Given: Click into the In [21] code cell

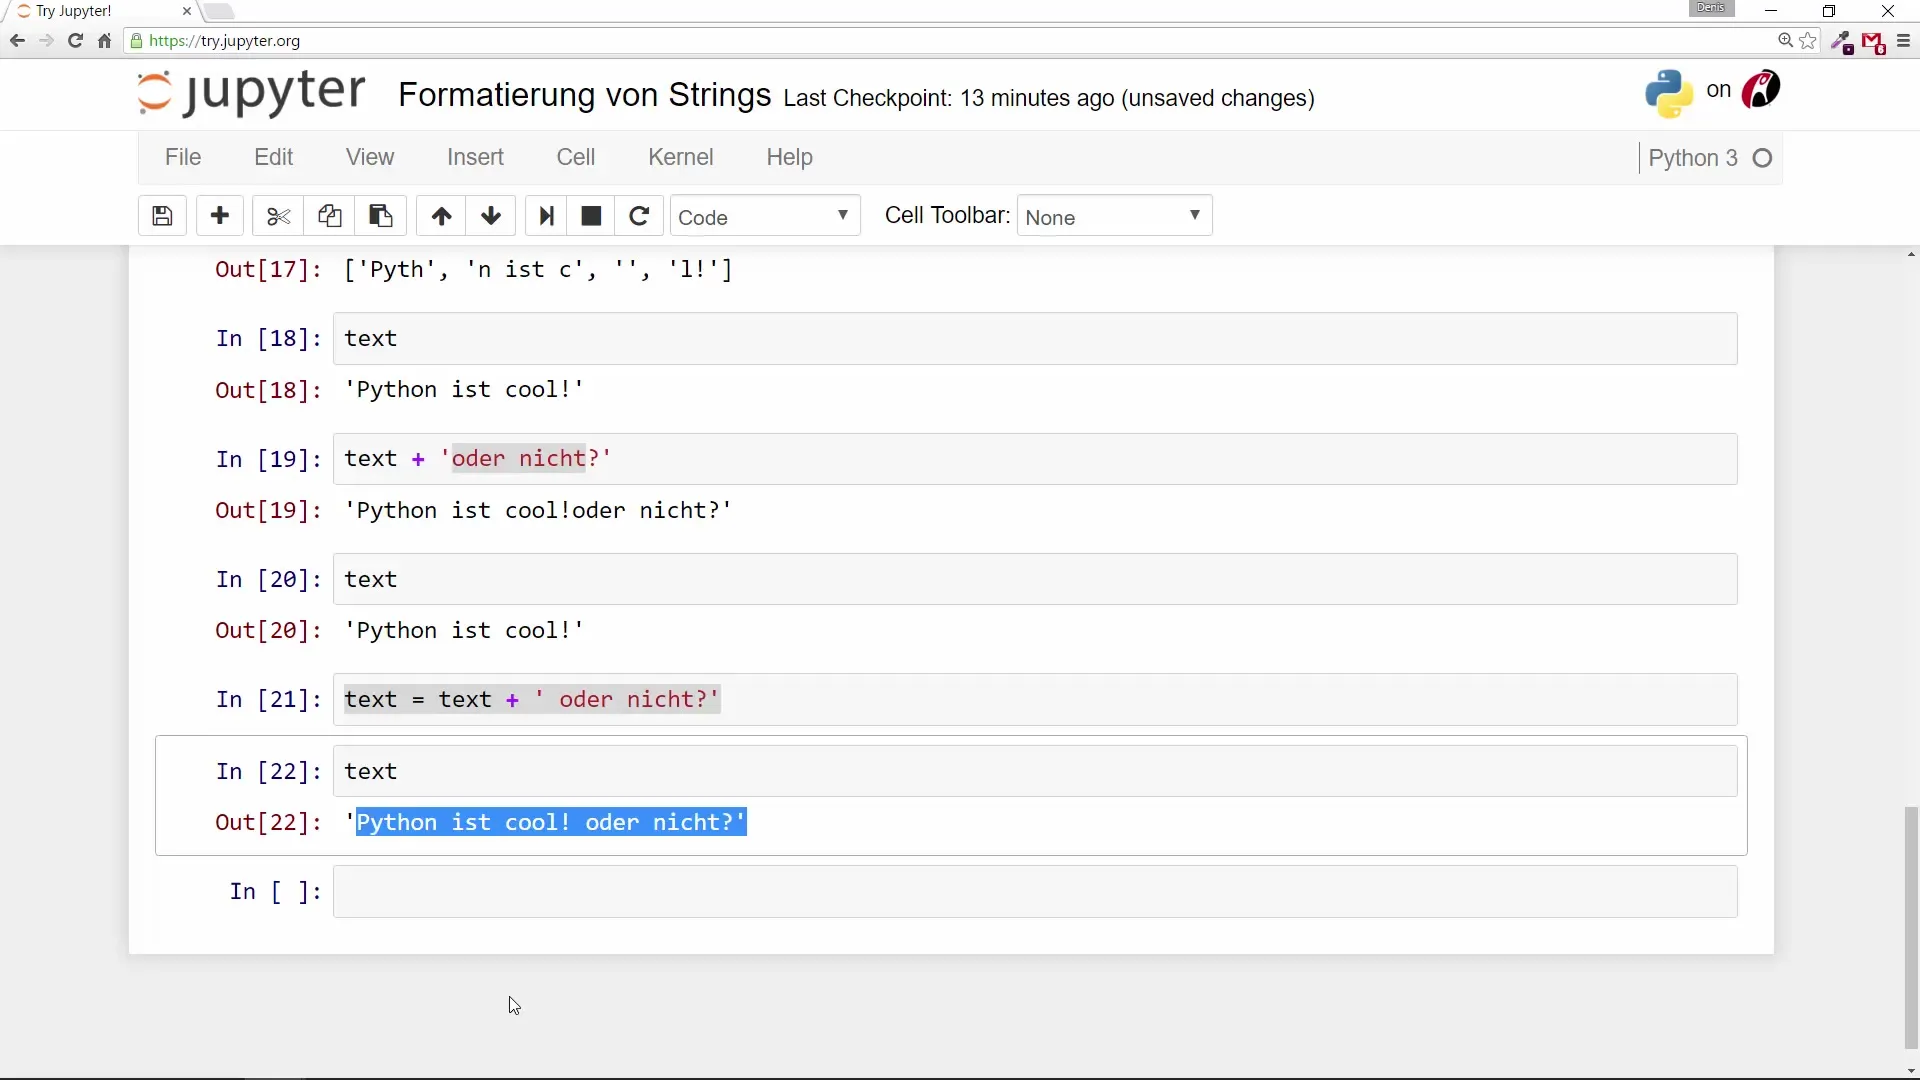Looking at the screenshot, I should (x=1035, y=699).
